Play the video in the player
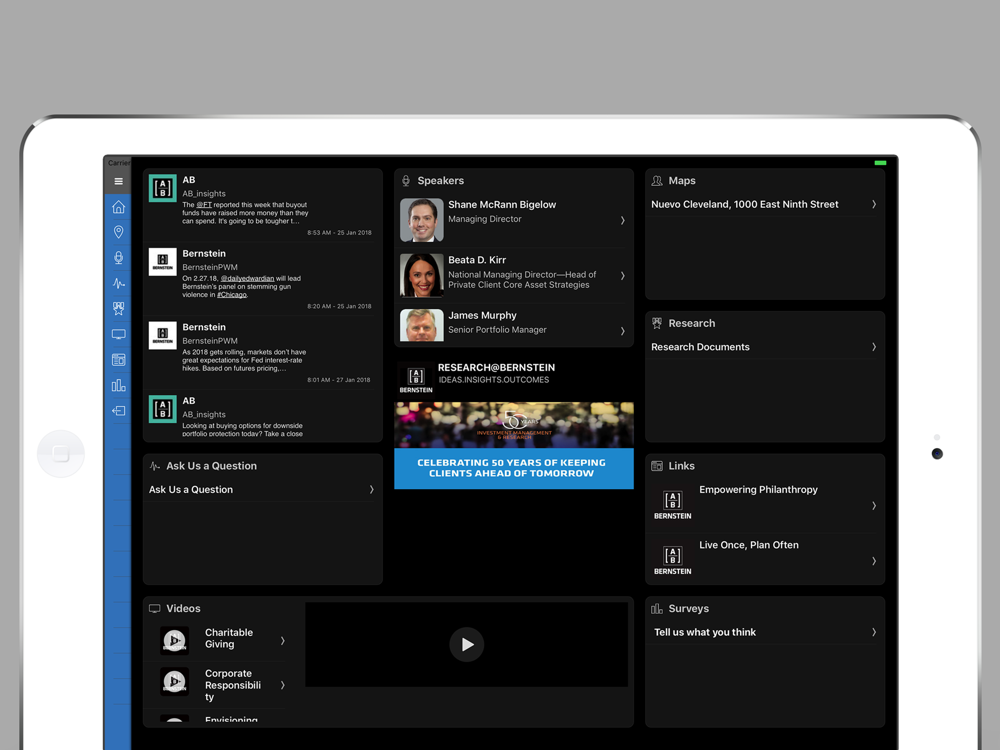Image resolution: width=1000 pixels, height=750 pixels. [467, 644]
